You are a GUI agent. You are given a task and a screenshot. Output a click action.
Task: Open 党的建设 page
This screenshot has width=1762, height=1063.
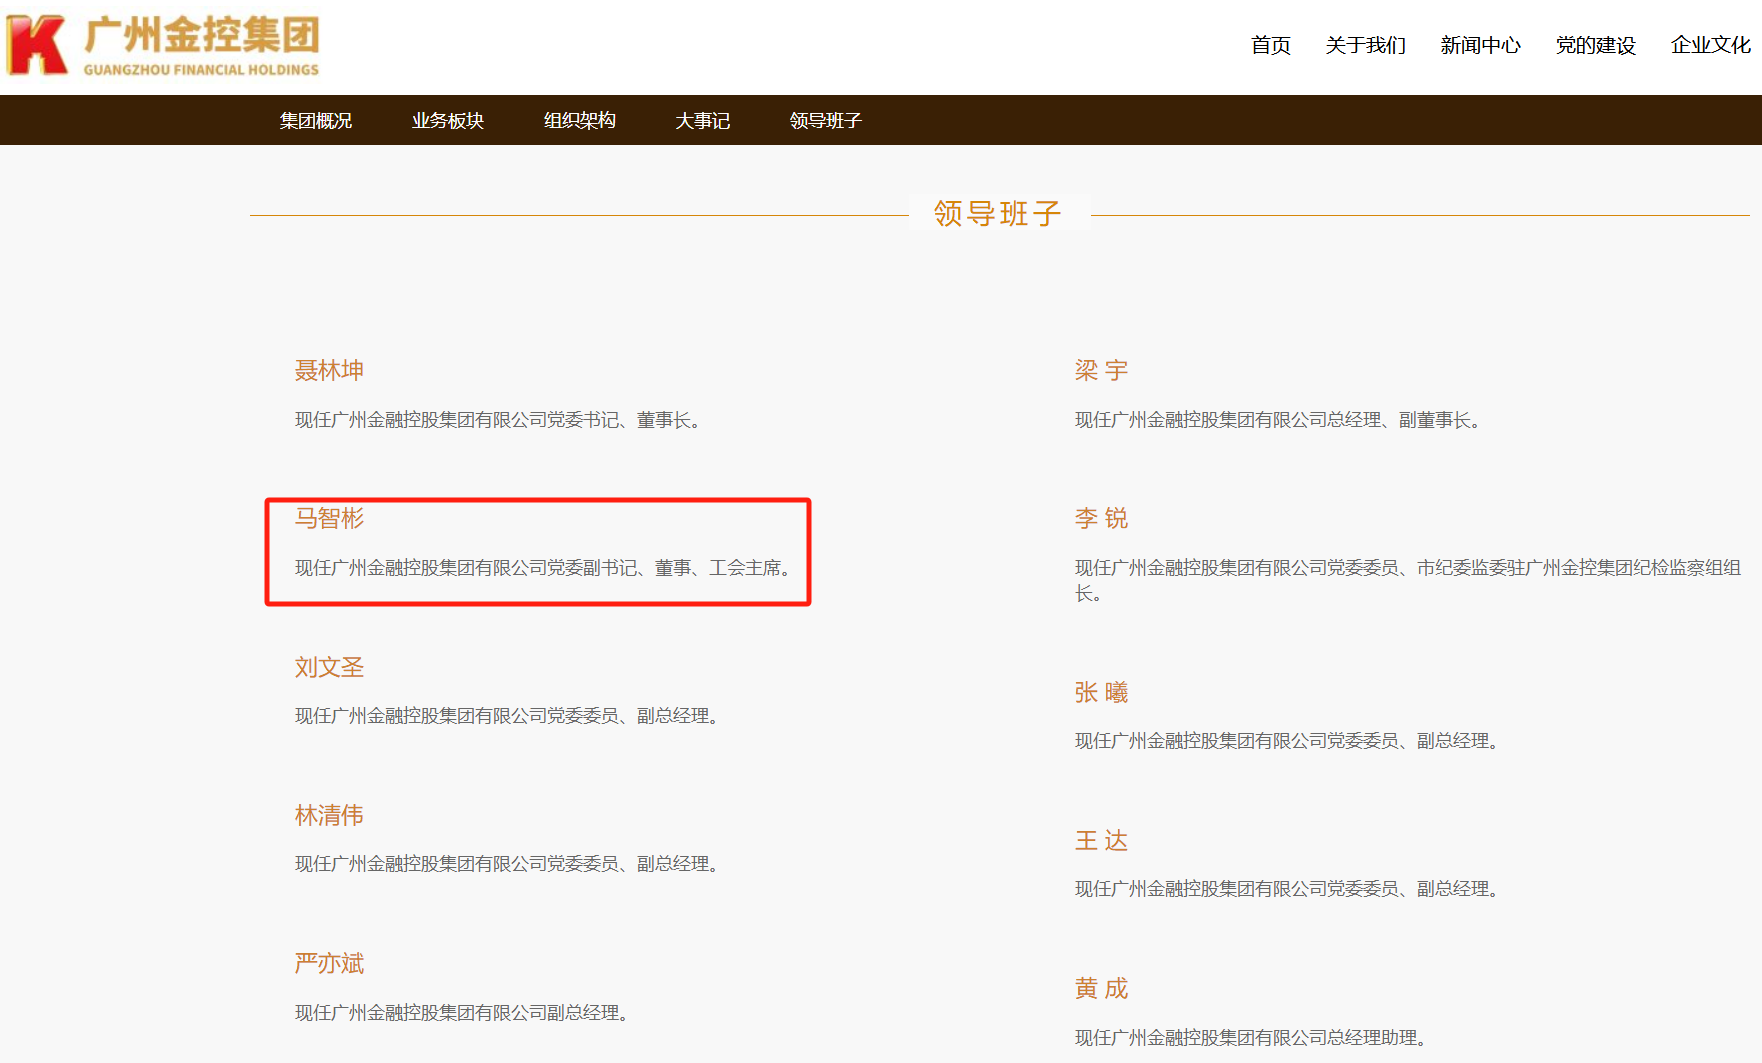(x=1595, y=45)
